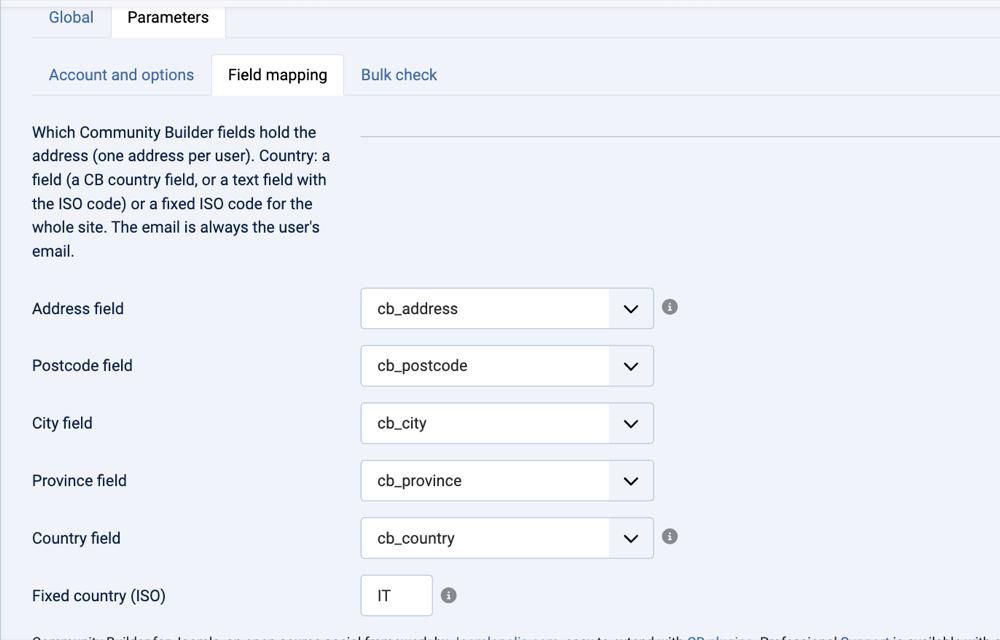Screen dimensions: 1000x640
Task: Go to the Bulk check tab
Action: pyautogui.click(x=399, y=75)
